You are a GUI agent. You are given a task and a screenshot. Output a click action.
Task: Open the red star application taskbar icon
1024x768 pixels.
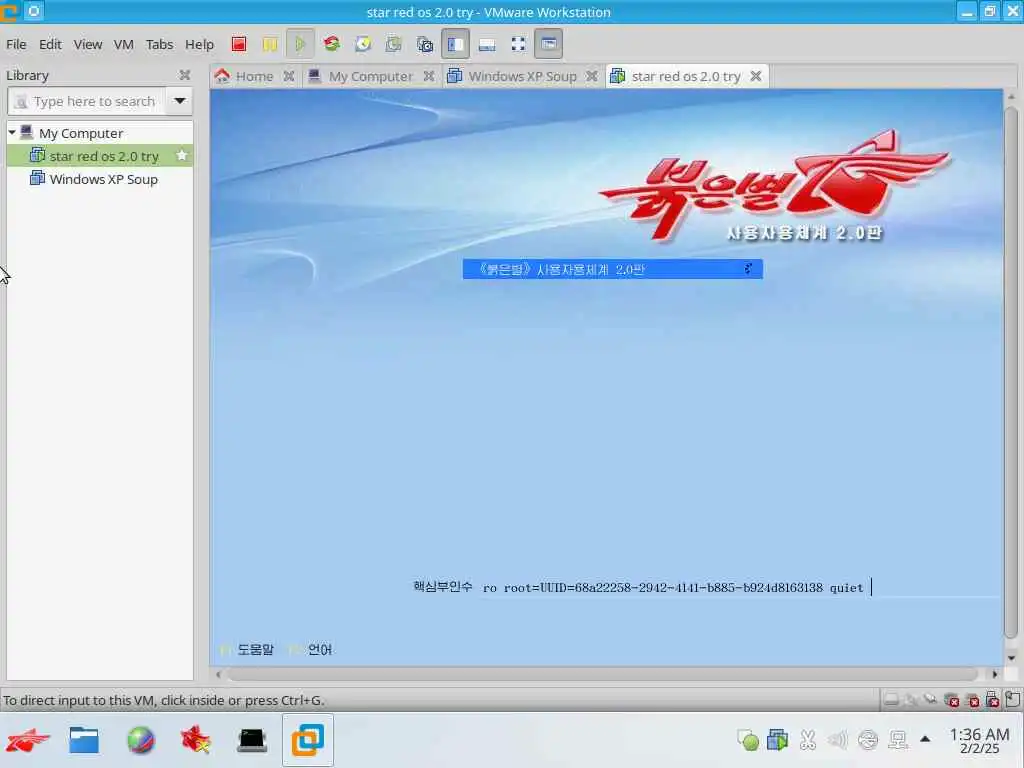coord(196,740)
